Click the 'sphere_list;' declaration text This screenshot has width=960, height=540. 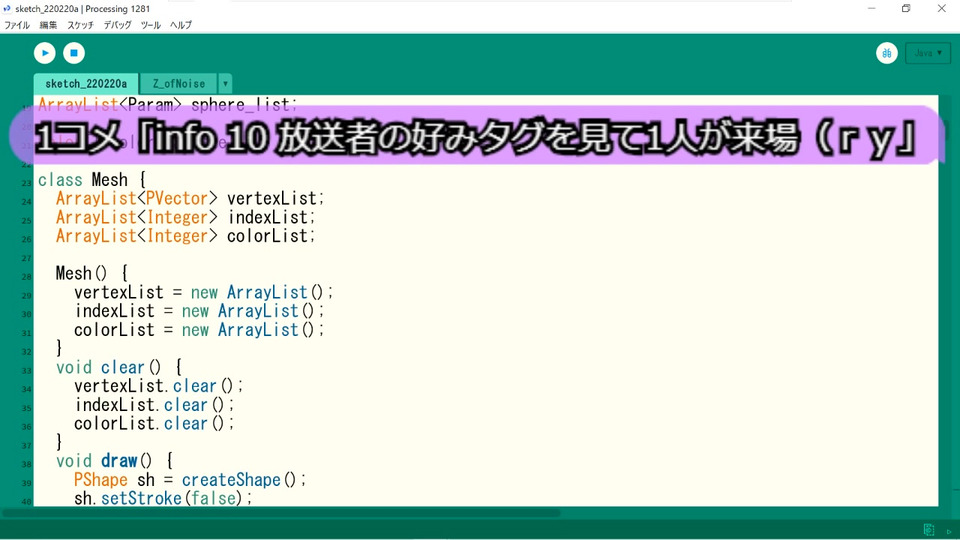[244, 105]
